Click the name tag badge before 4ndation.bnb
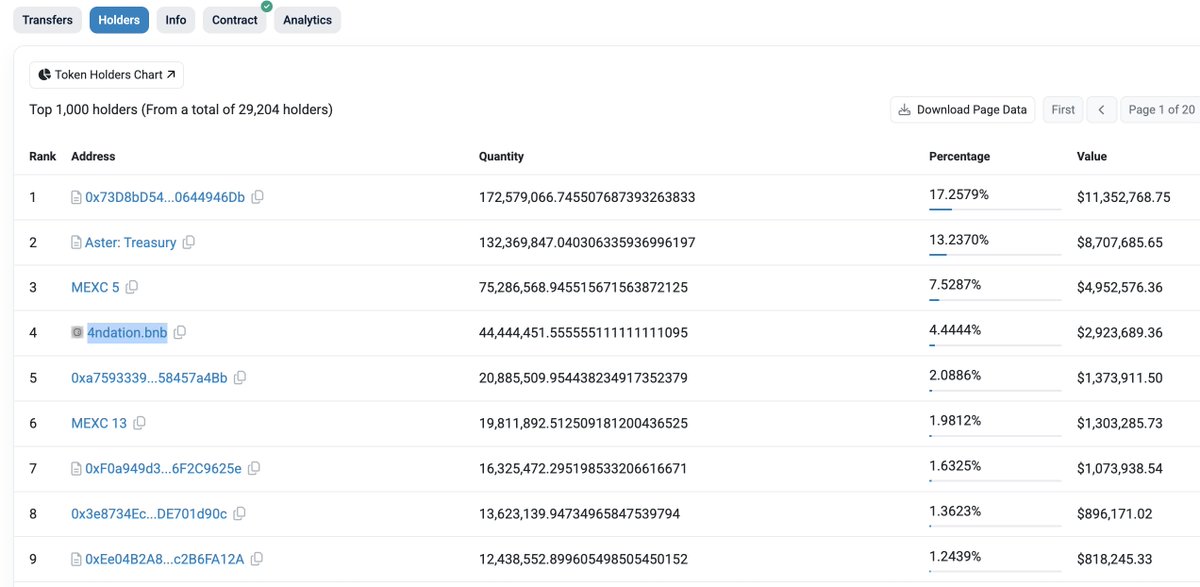Viewport: 1200px width, 587px height. (x=77, y=332)
